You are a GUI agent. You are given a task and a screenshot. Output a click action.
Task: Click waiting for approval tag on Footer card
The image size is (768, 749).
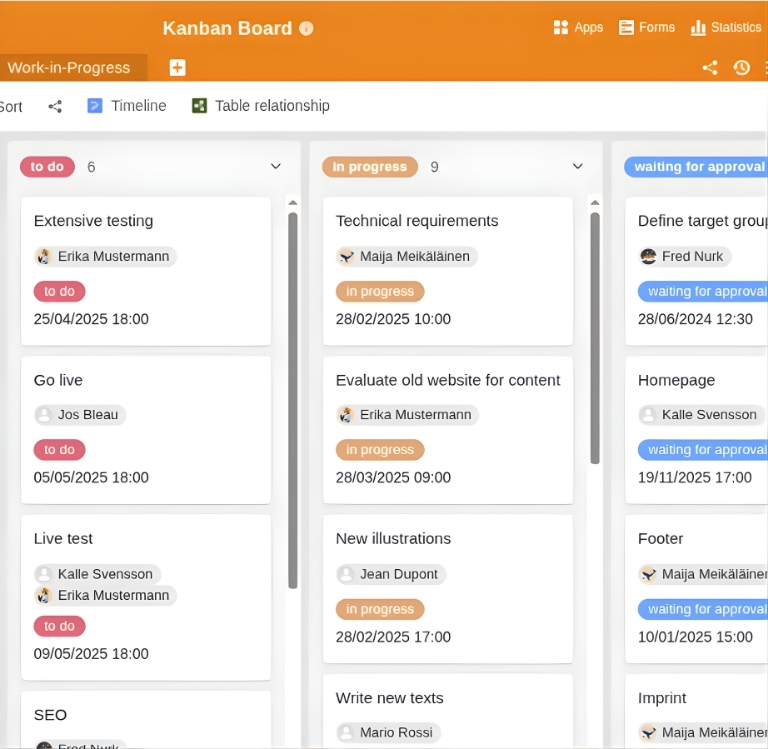[703, 609]
